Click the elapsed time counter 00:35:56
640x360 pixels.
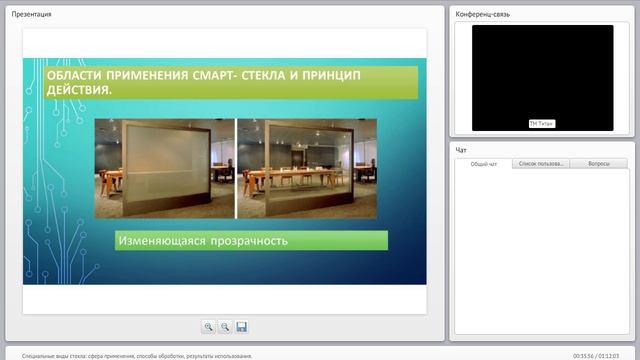[583, 356]
